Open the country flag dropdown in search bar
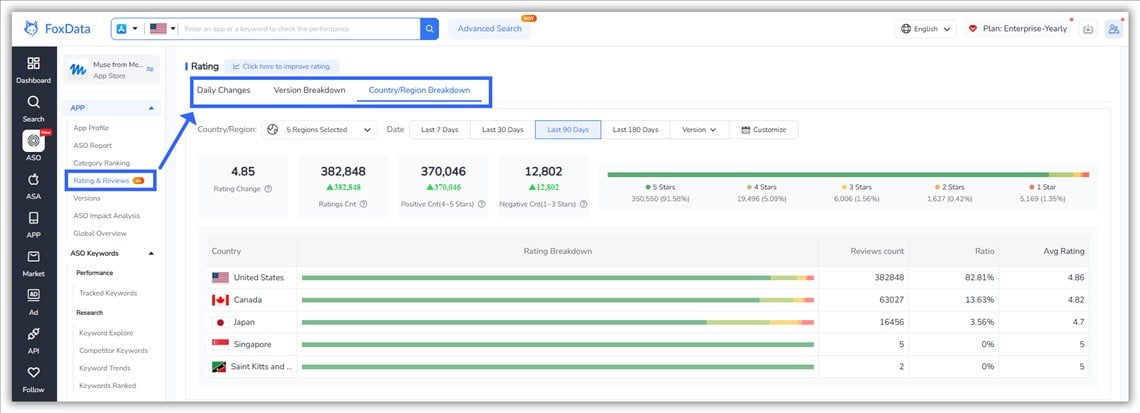 (x=163, y=29)
